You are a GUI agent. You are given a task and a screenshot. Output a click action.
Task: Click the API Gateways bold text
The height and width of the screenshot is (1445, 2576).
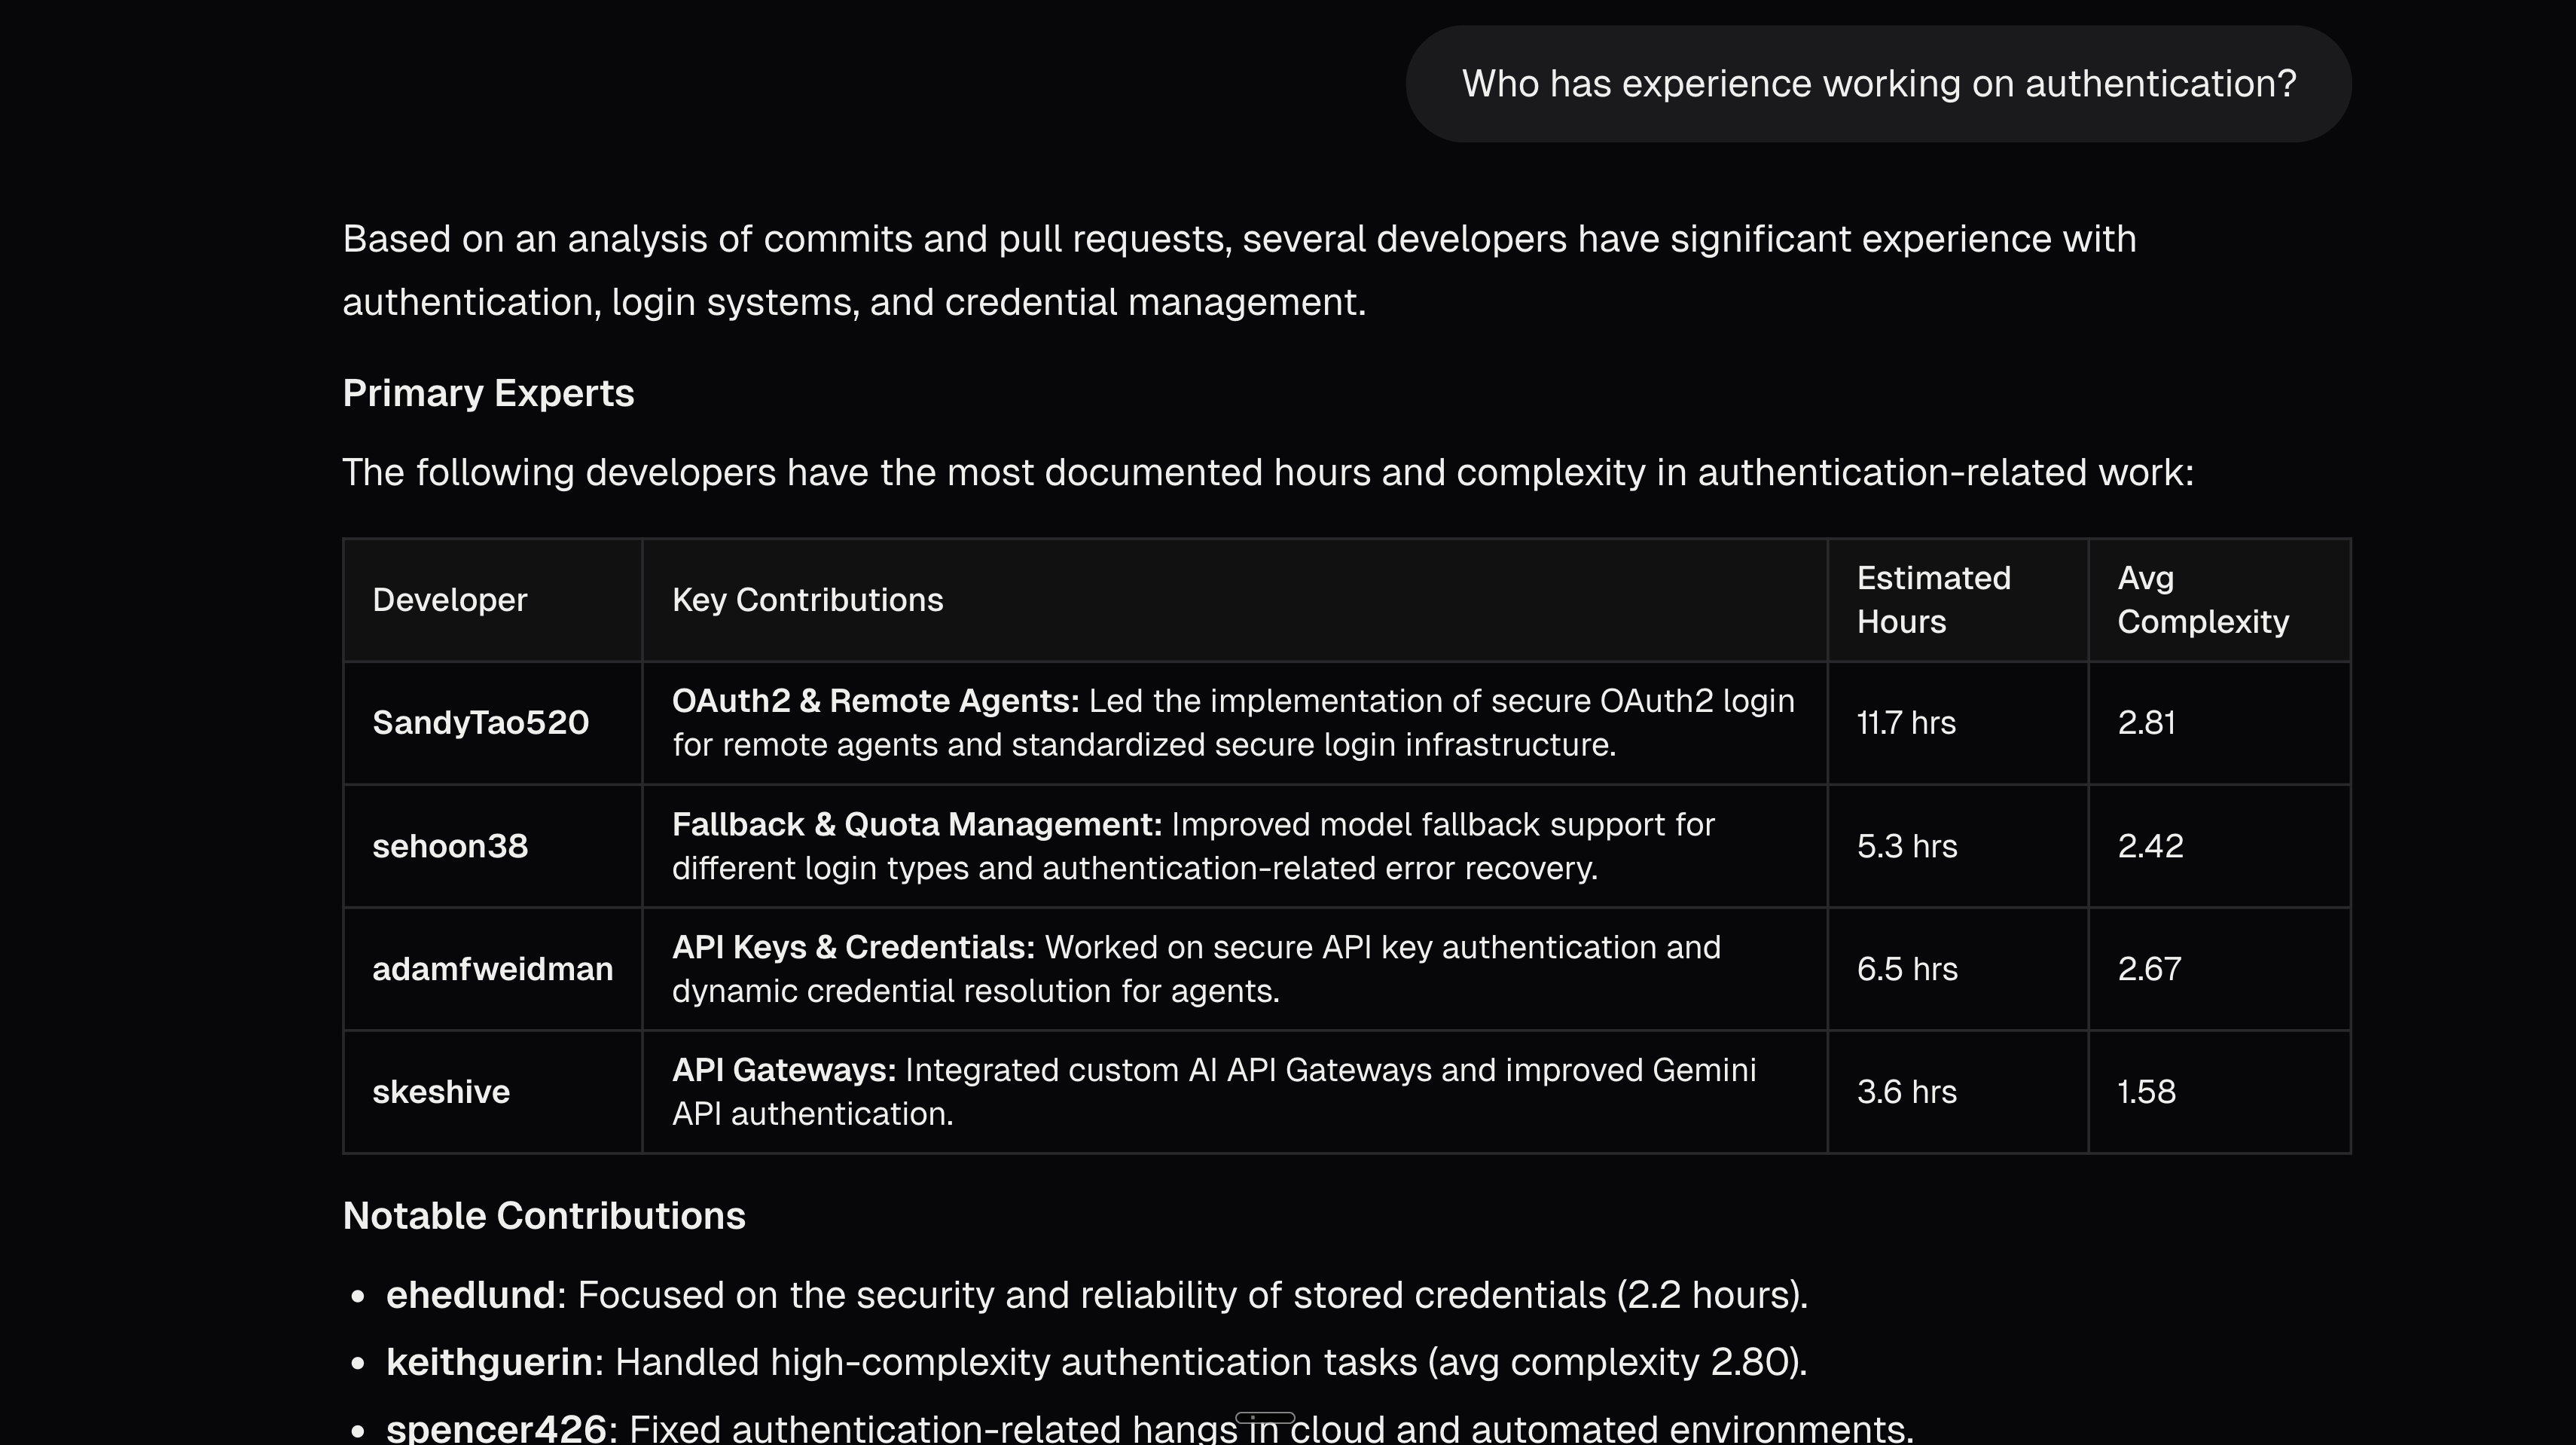point(783,1070)
